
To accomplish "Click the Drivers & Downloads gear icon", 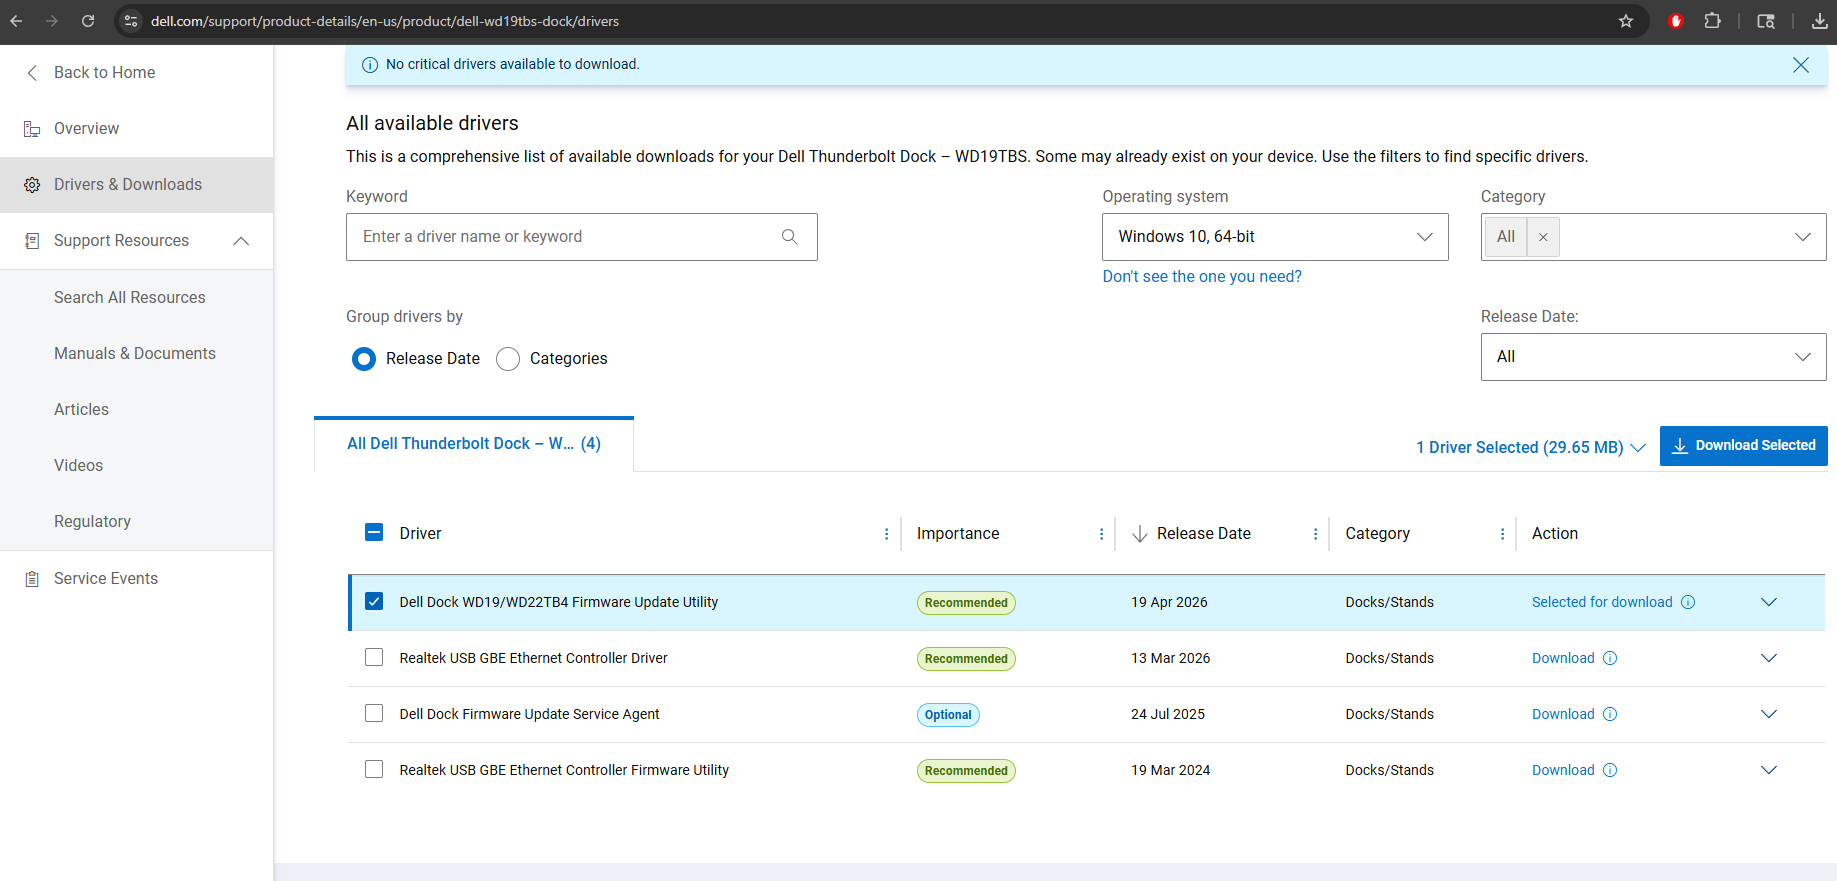I will tap(32, 185).
